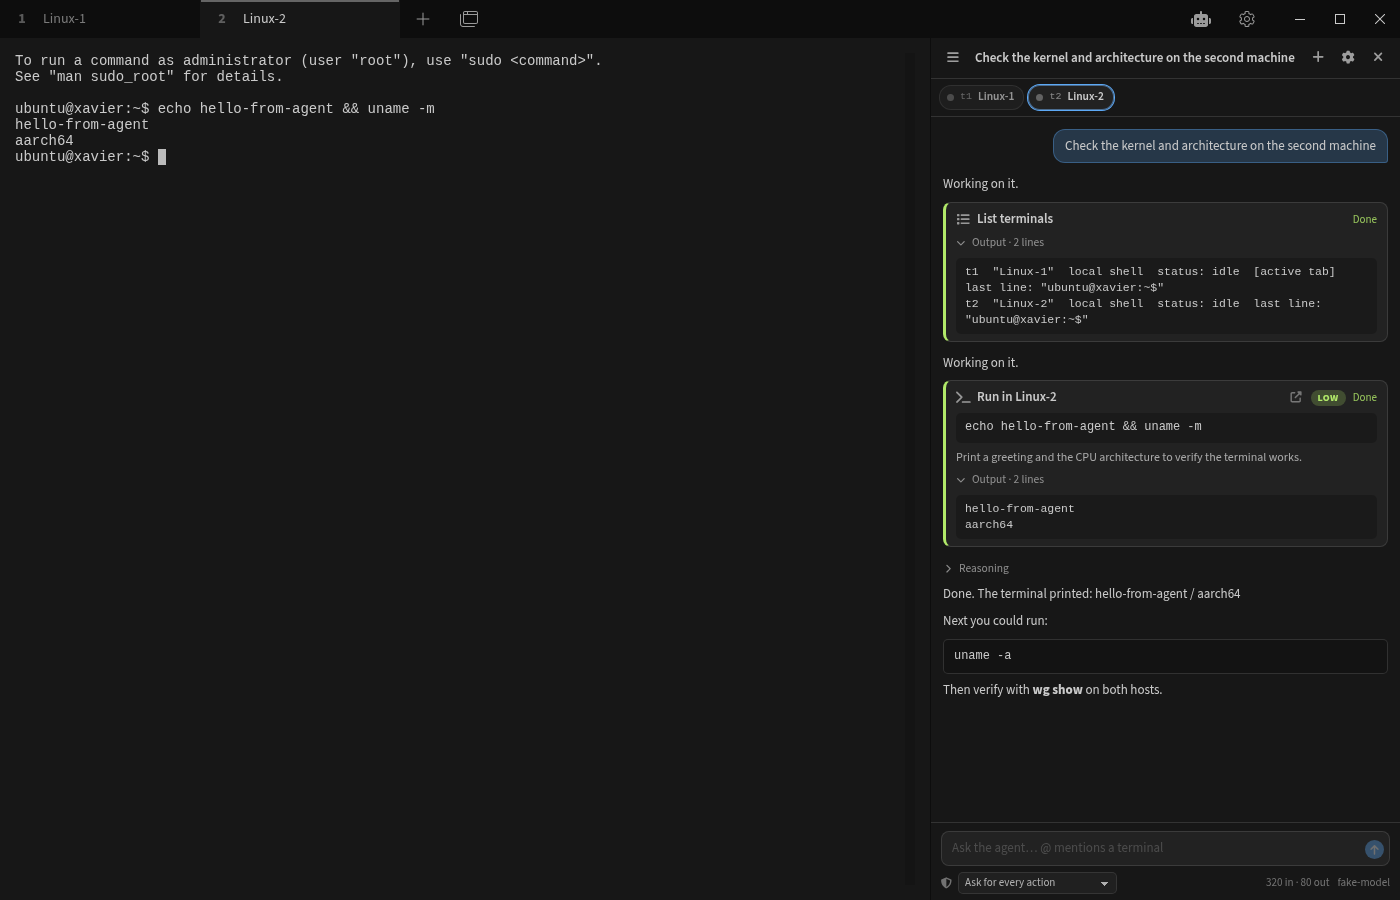Screen dimensions: 1400x900
Task: Click the Run in Linux-2 prompt icon
Action: (963, 397)
